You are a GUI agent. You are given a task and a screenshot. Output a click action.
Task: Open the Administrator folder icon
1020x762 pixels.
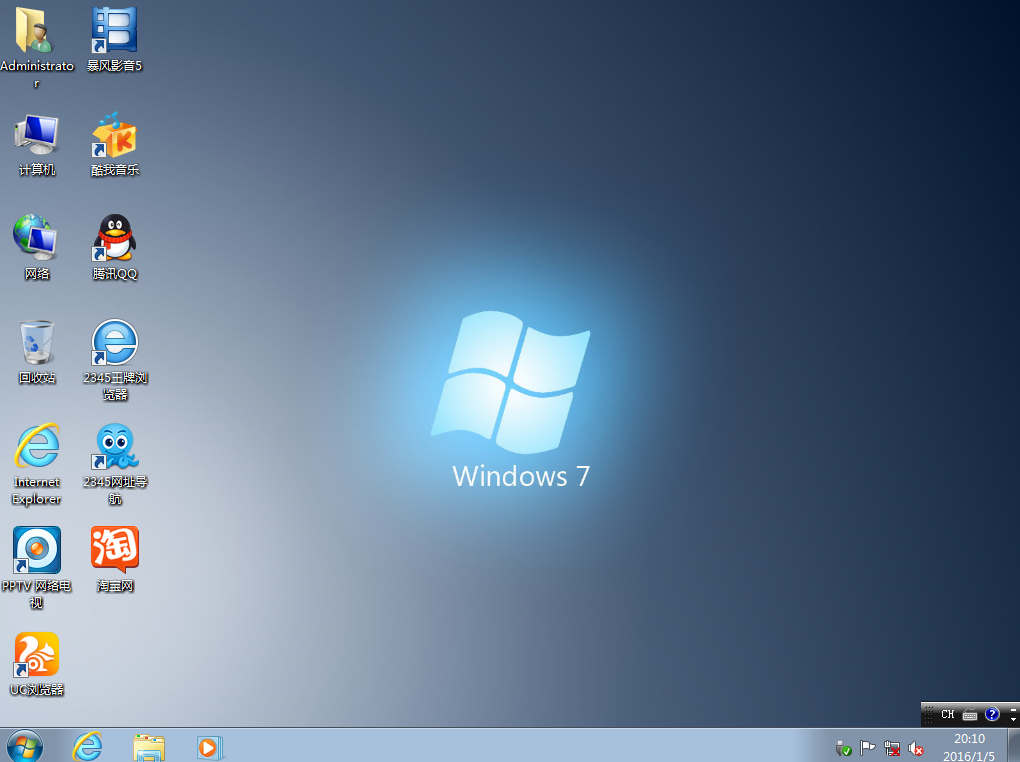coord(36,46)
